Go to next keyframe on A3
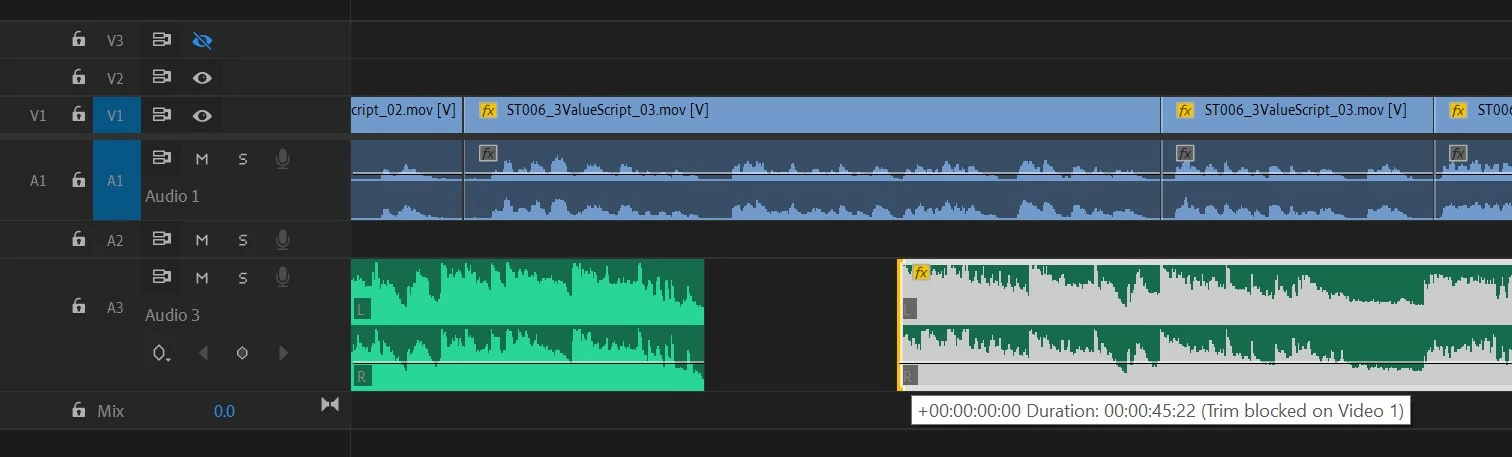Viewport: 1512px width, 457px height. pyautogui.click(x=283, y=353)
